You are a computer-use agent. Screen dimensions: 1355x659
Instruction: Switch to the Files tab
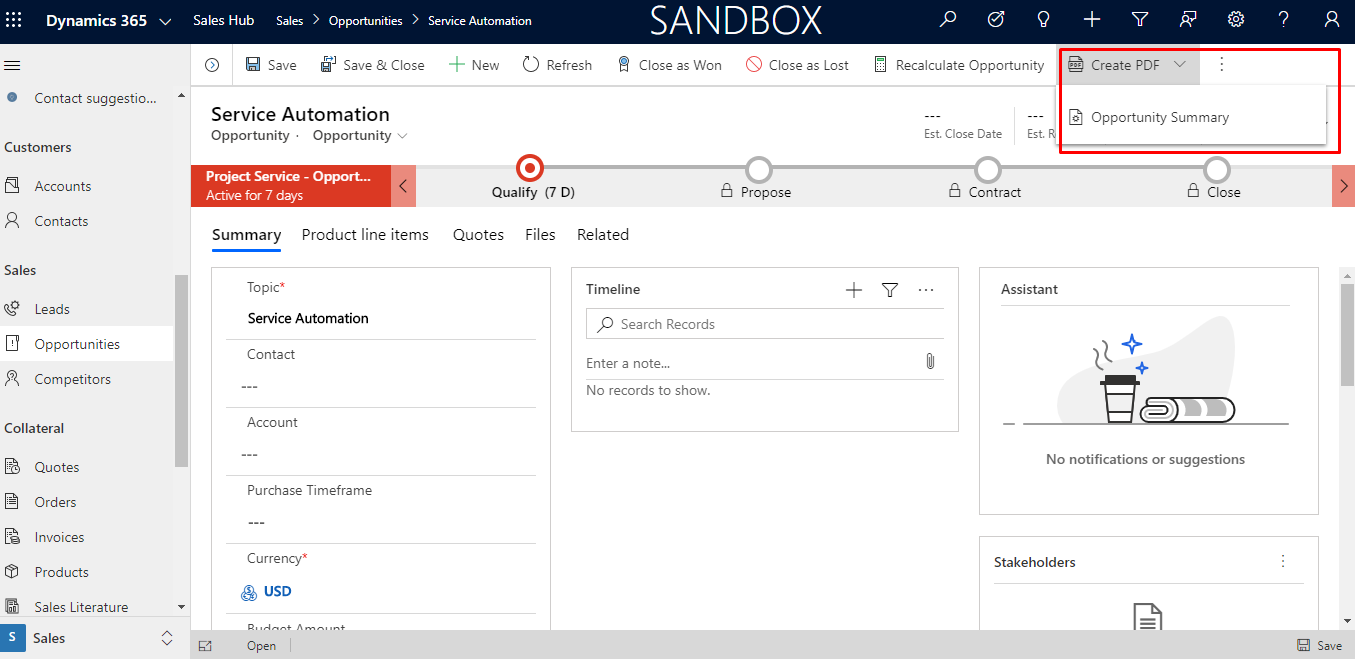point(540,235)
